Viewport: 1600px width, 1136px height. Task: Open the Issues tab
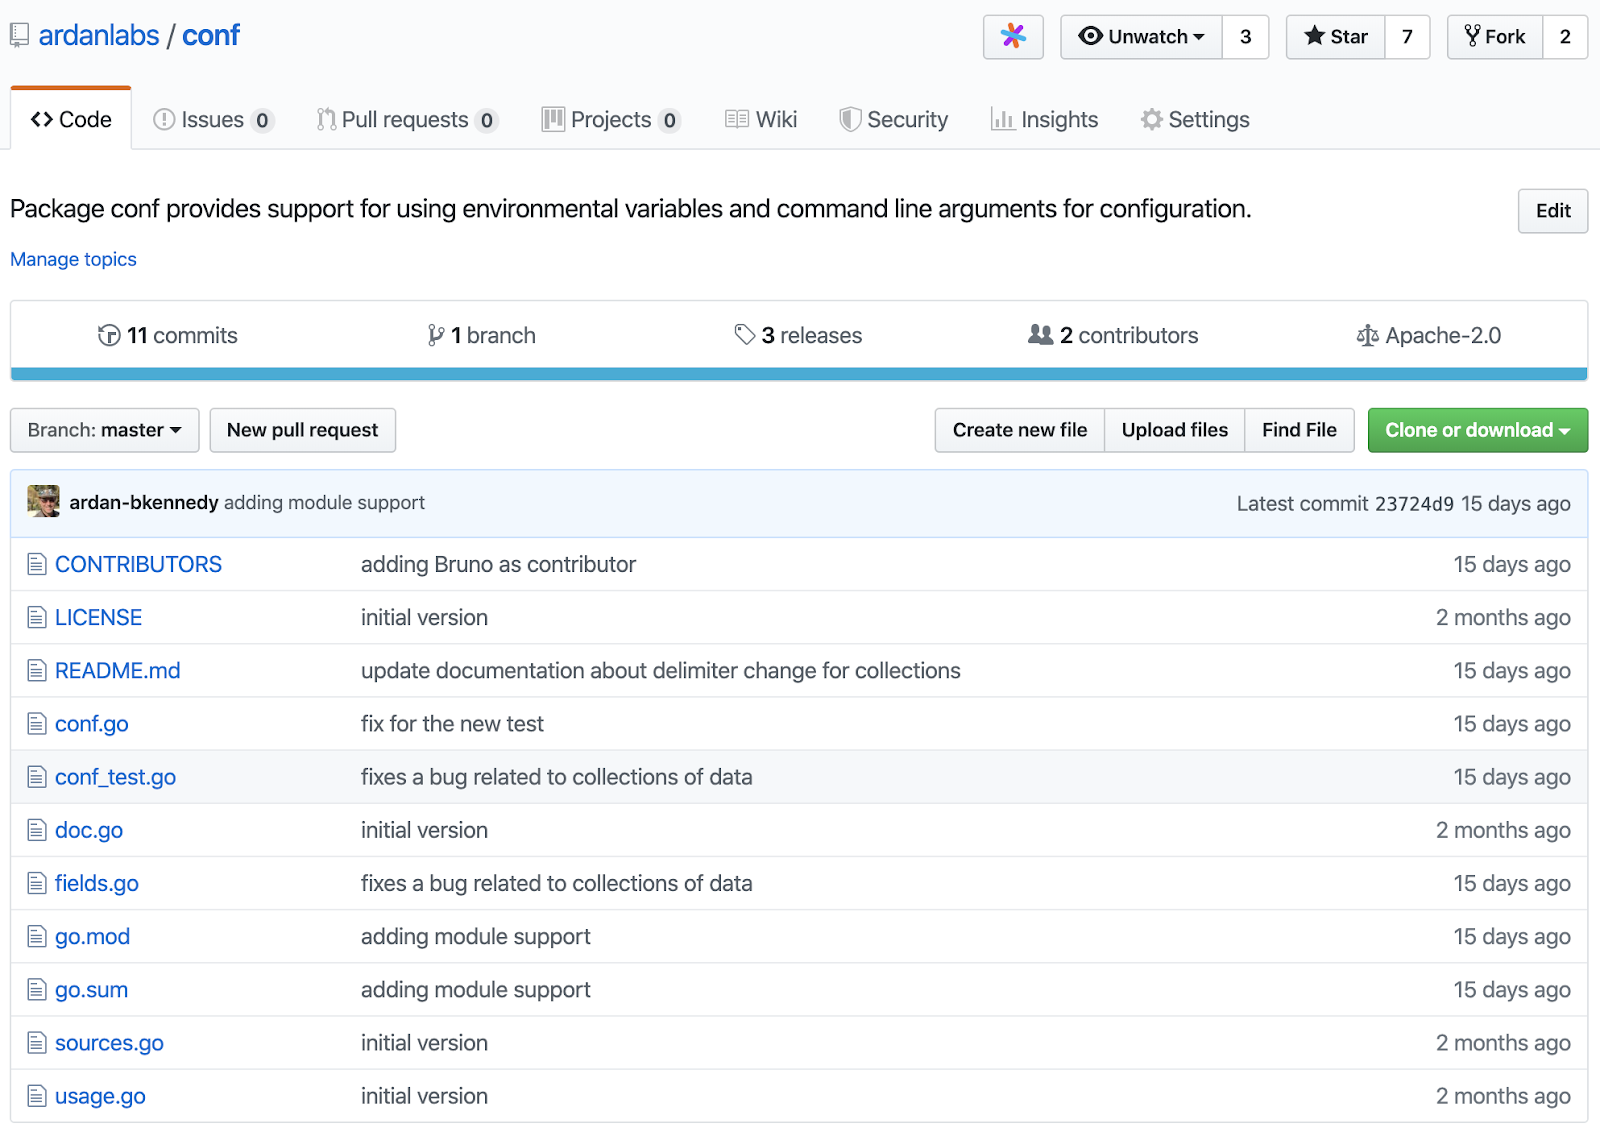213,120
